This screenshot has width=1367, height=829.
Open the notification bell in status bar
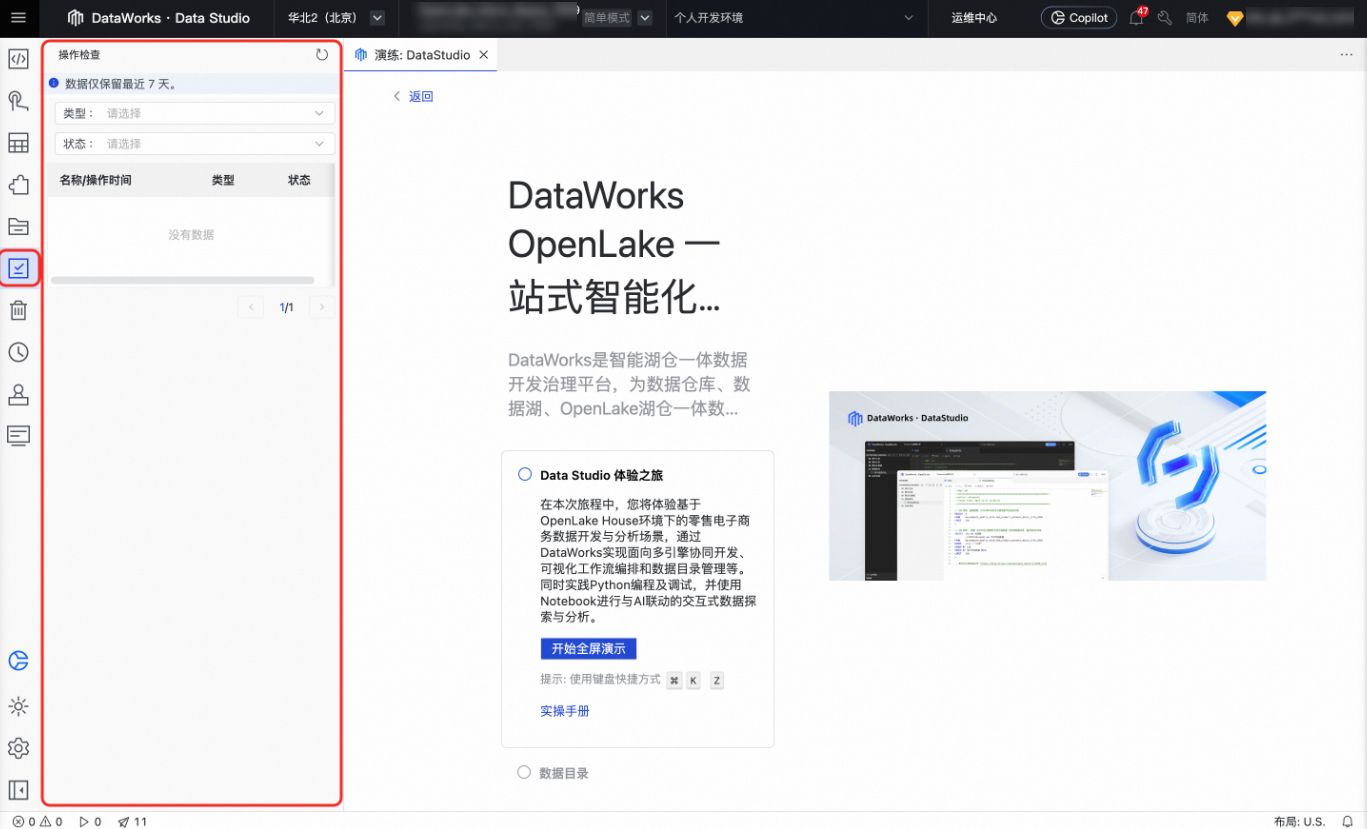coord(1347,822)
